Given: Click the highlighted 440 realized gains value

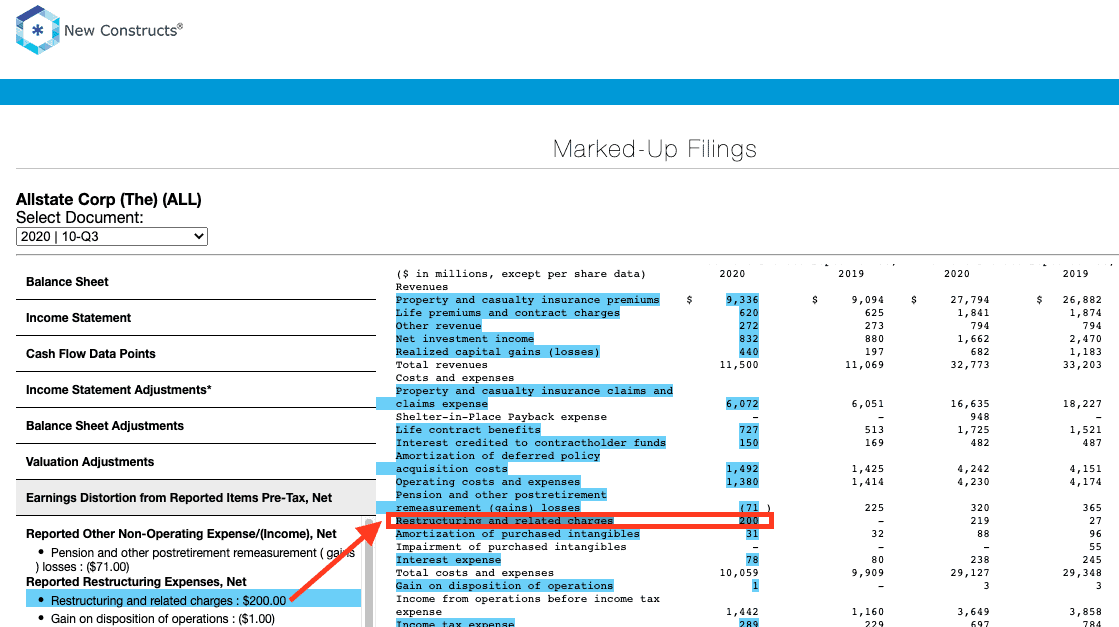Looking at the screenshot, I should pos(749,352).
